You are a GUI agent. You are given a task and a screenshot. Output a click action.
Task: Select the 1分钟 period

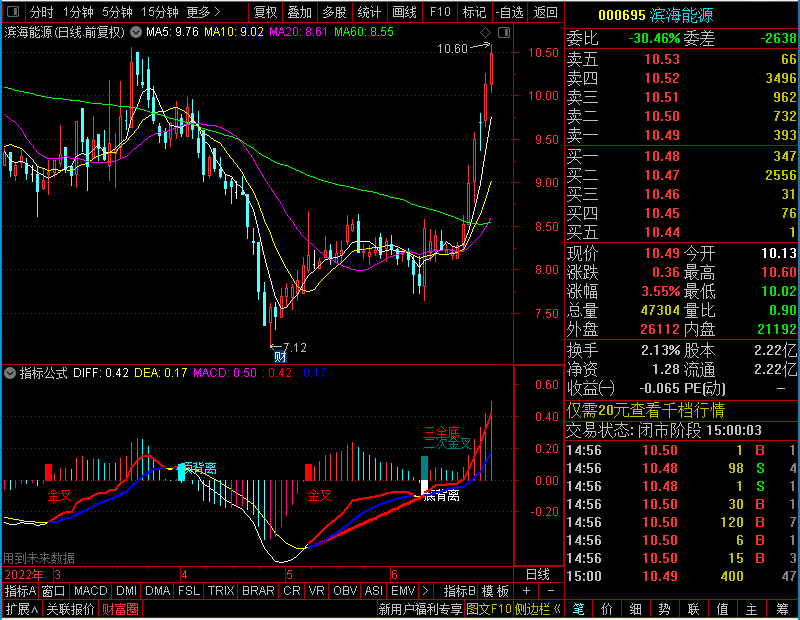coord(78,12)
